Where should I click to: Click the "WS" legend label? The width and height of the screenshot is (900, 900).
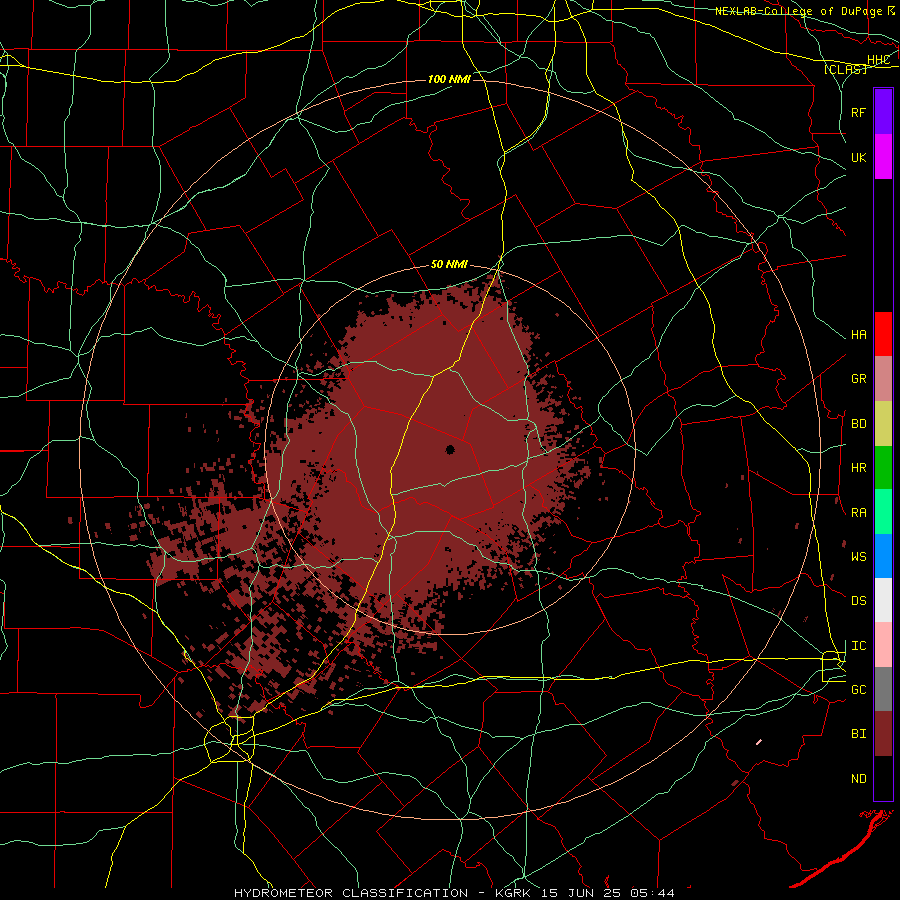tap(858, 557)
